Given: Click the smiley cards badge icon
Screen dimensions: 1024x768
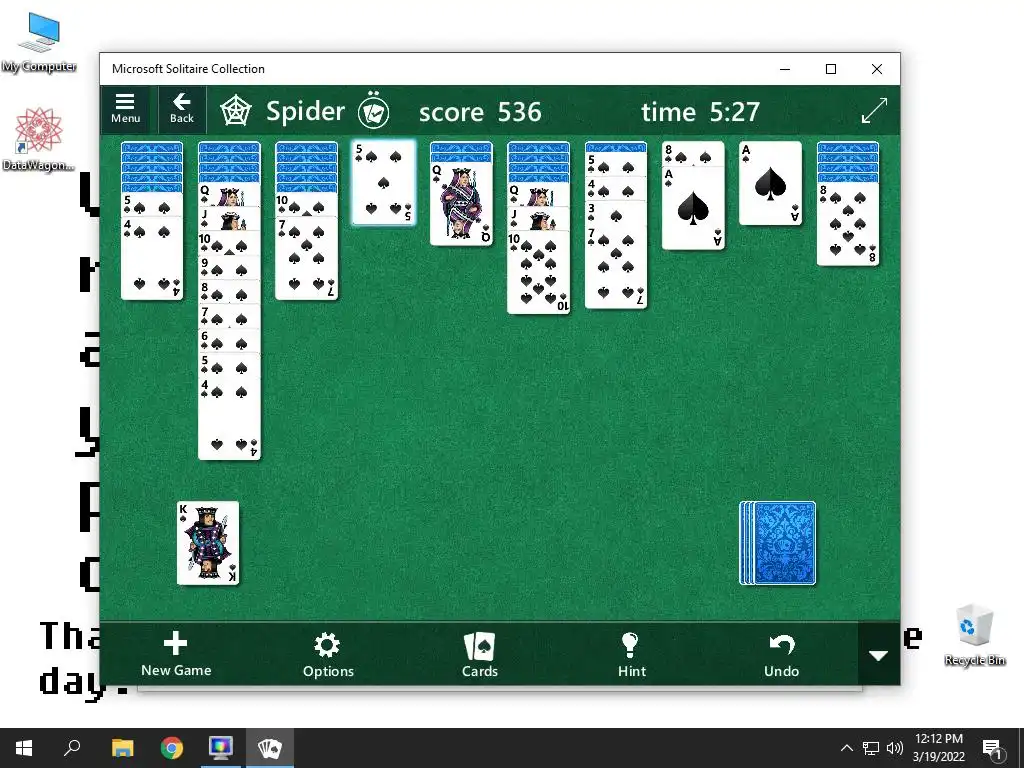Looking at the screenshot, I should click(x=374, y=111).
